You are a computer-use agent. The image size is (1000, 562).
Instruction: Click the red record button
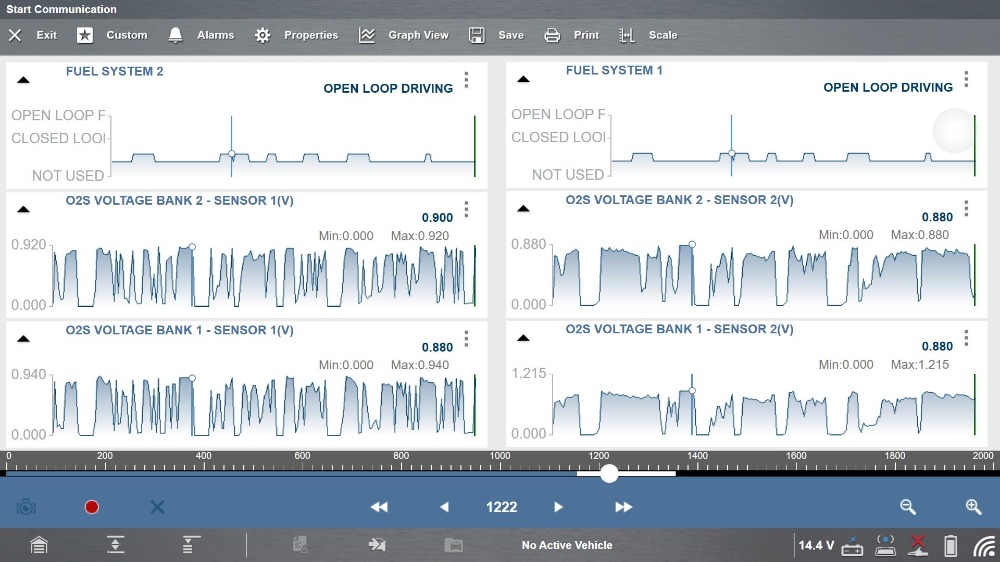[92, 507]
